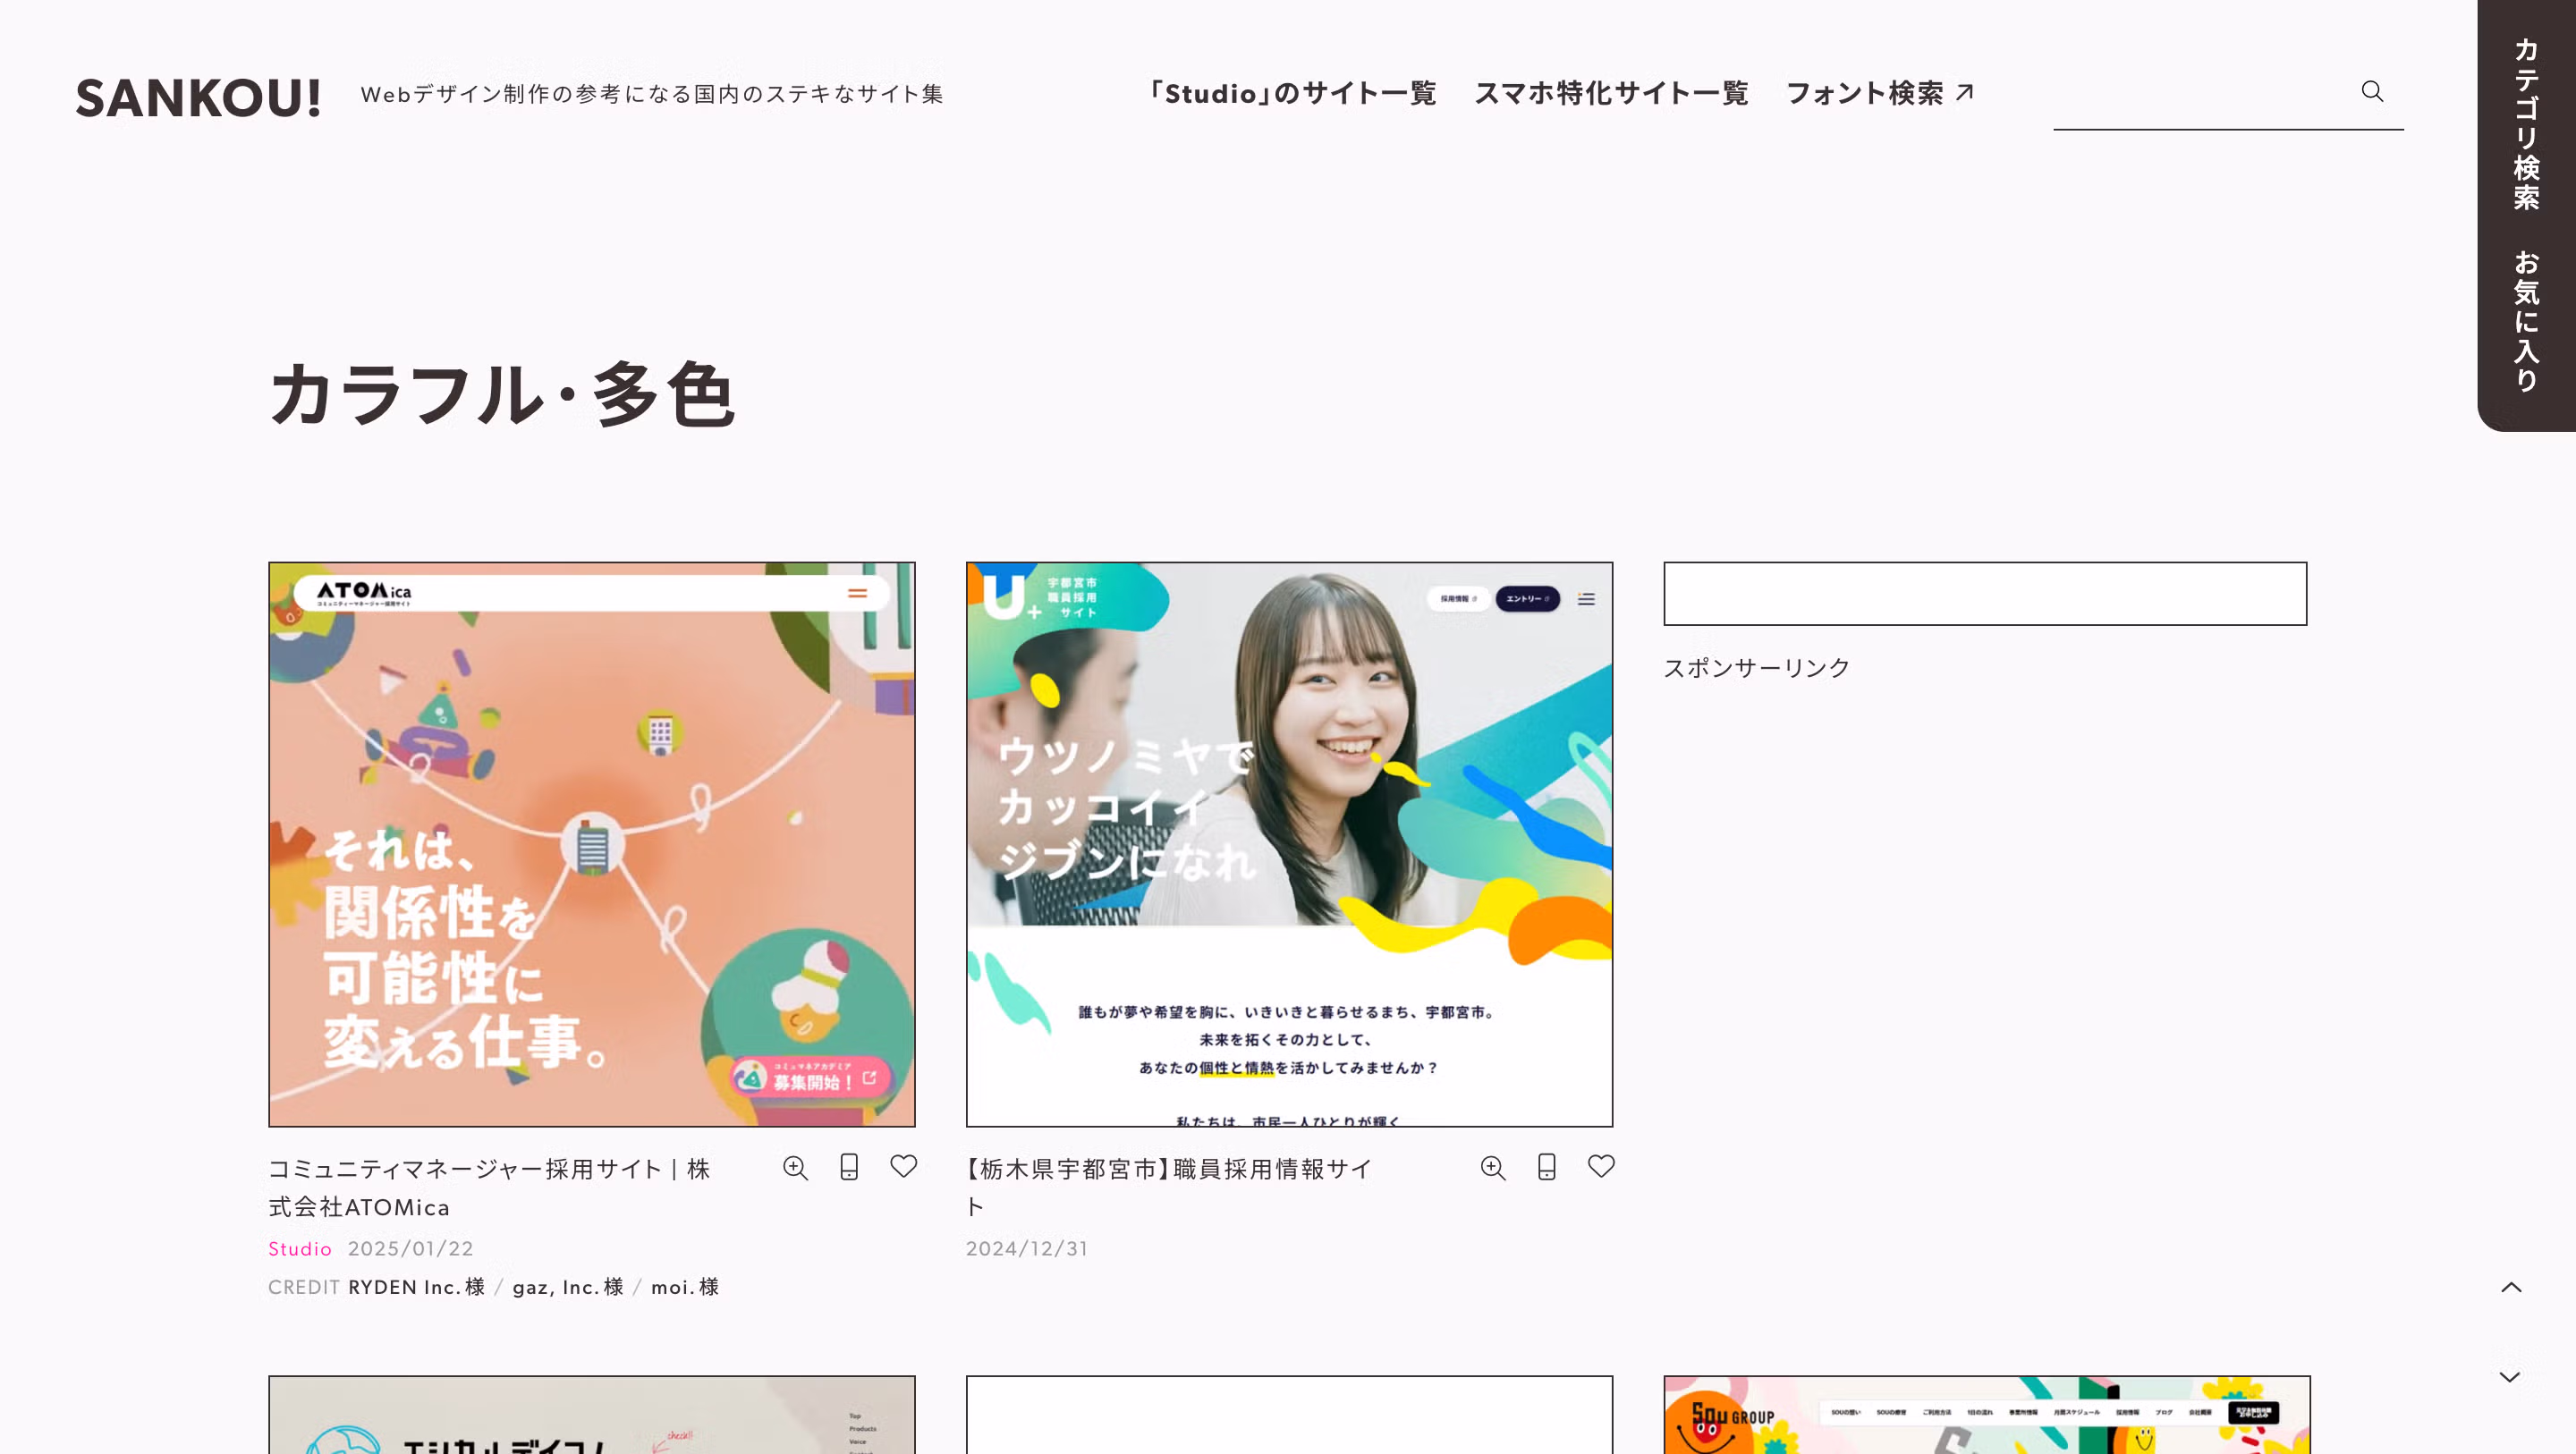Click the pink Studio tag
This screenshot has width=2576, height=1454.
[x=300, y=1249]
